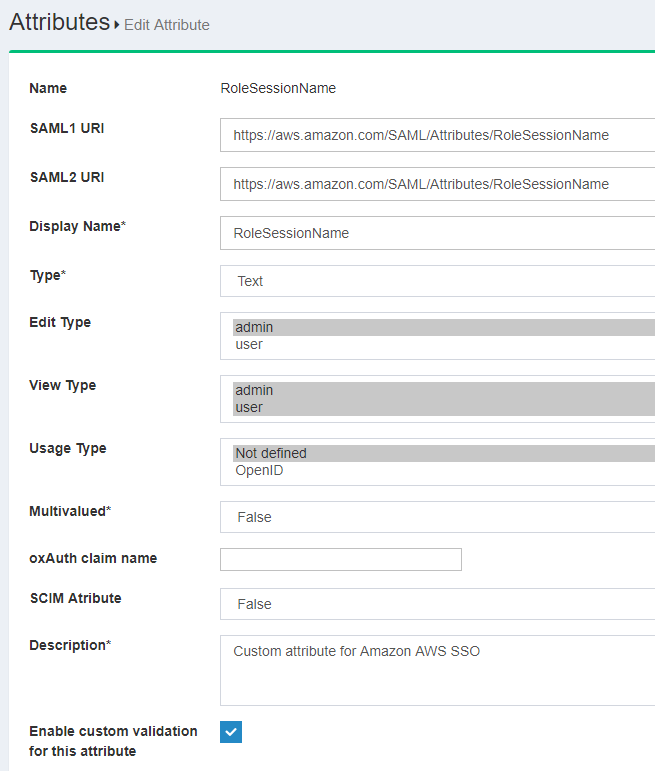Open the Type dropdown showing Text
Screen dimensions: 655x771
click(x=437, y=281)
